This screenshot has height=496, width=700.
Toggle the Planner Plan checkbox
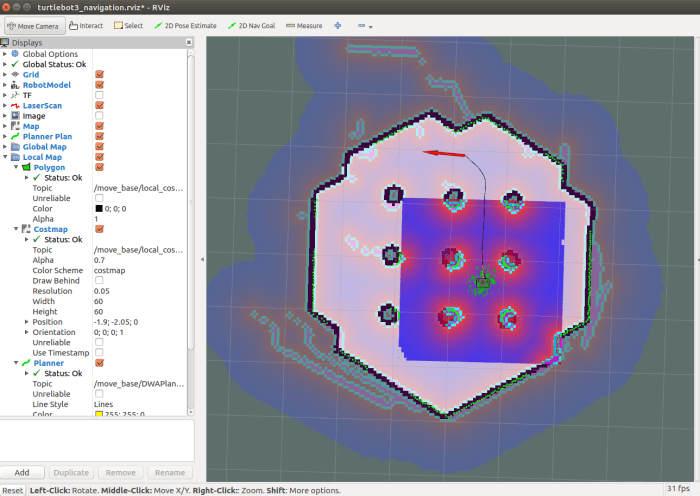(x=100, y=136)
